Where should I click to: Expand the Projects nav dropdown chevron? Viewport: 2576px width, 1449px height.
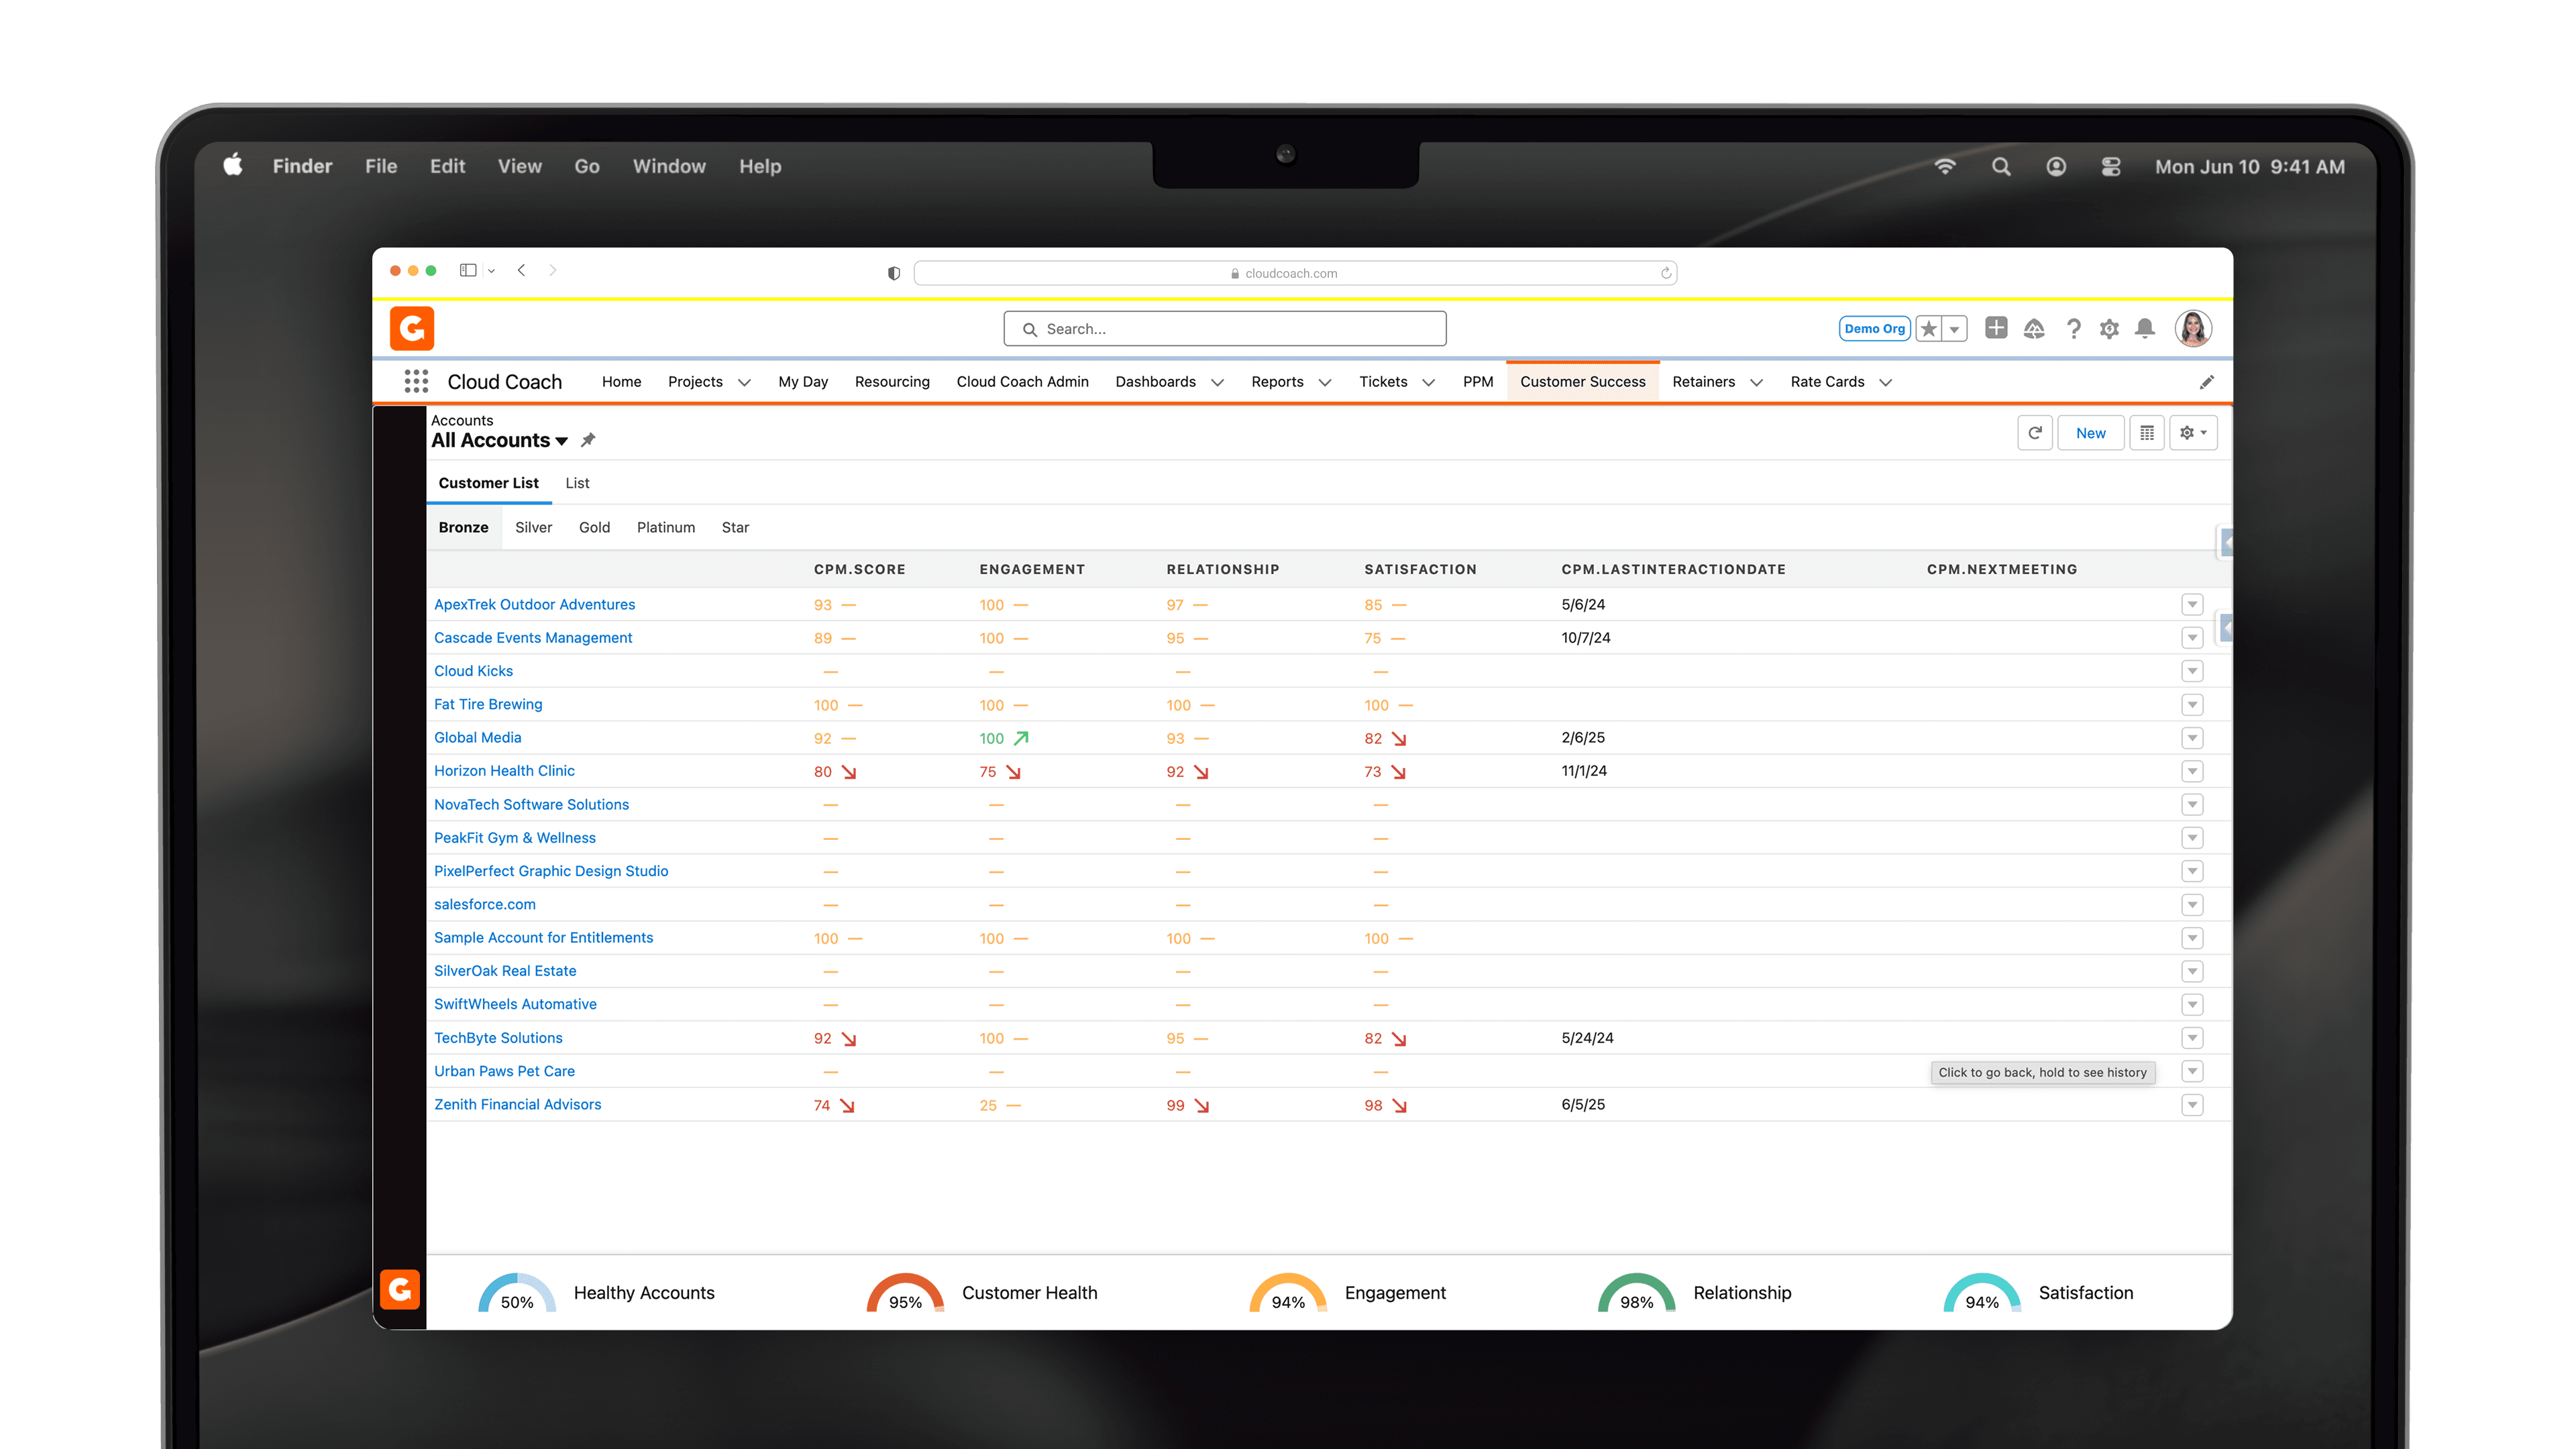click(744, 382)
